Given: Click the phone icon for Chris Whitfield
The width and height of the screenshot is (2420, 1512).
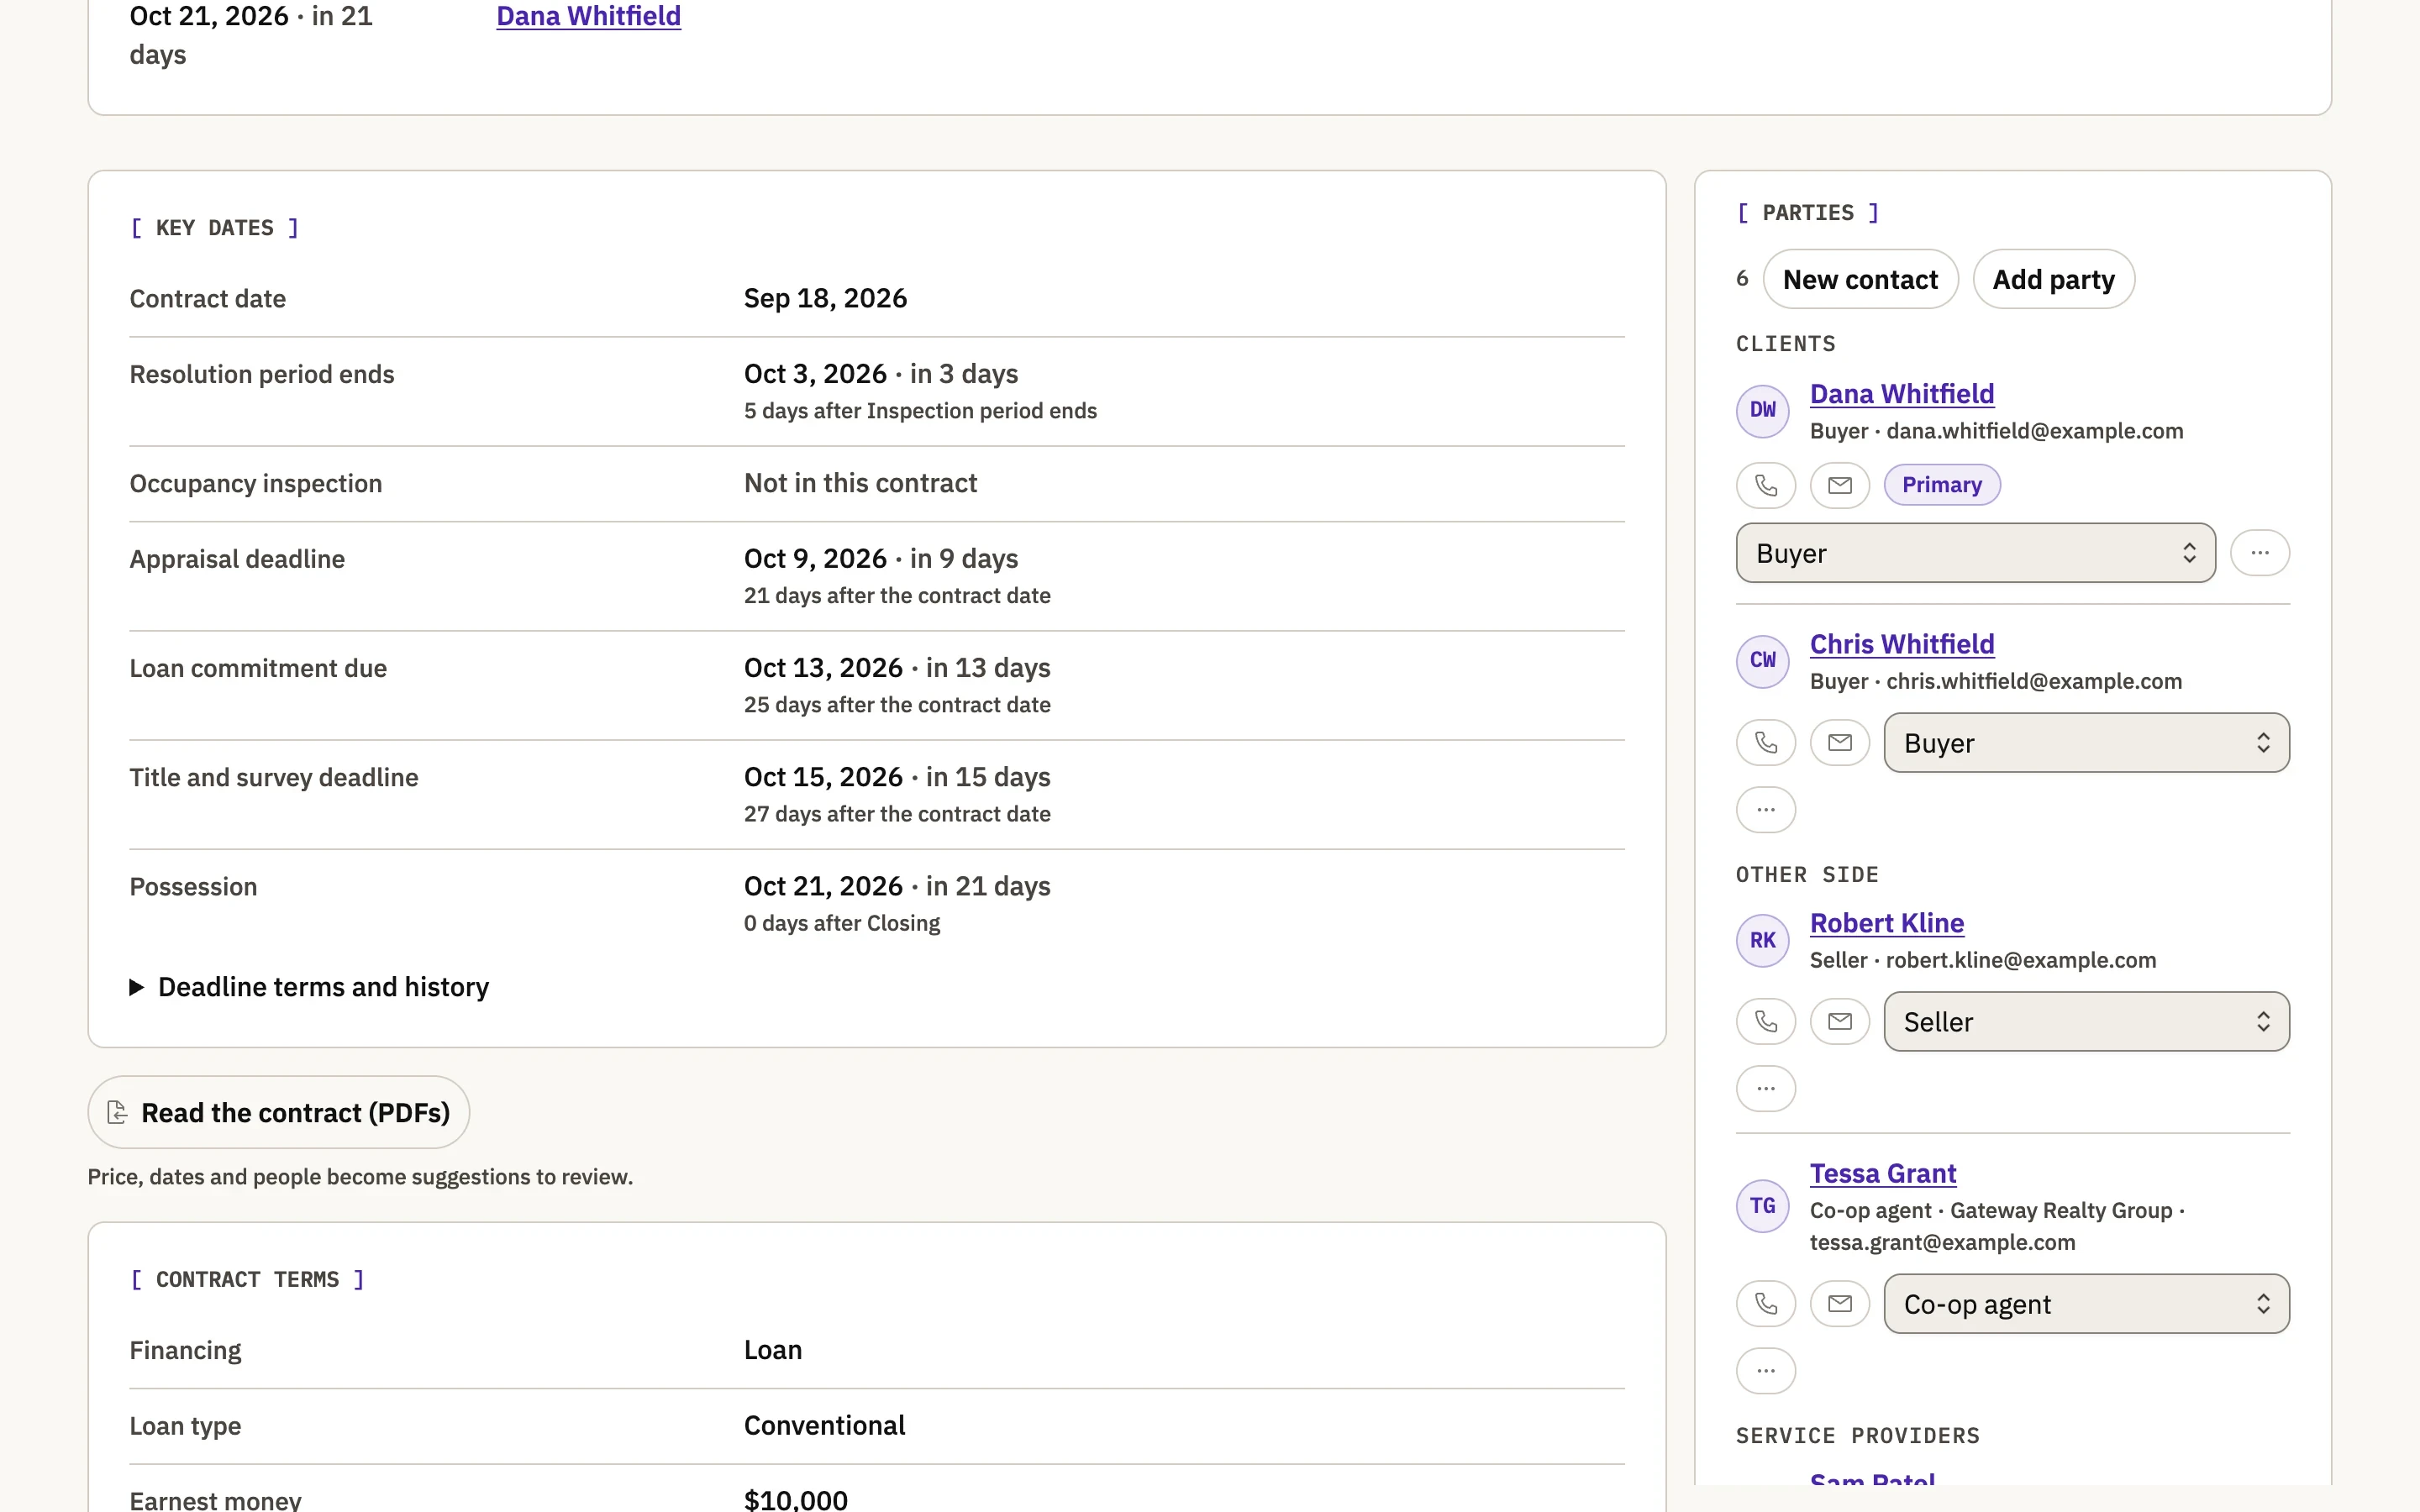Looking at the screenshot, I should [x=1765, y=743].
